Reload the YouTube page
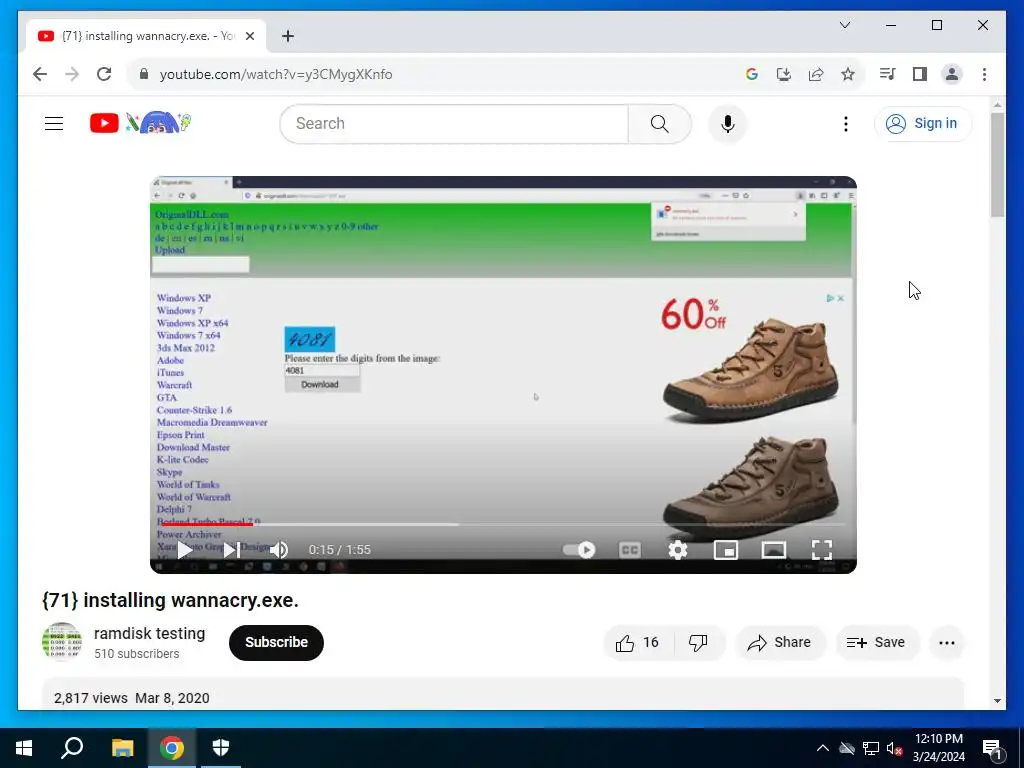Image resolution: width=1024 pixels, height=768 pixels. click(104, 74)
